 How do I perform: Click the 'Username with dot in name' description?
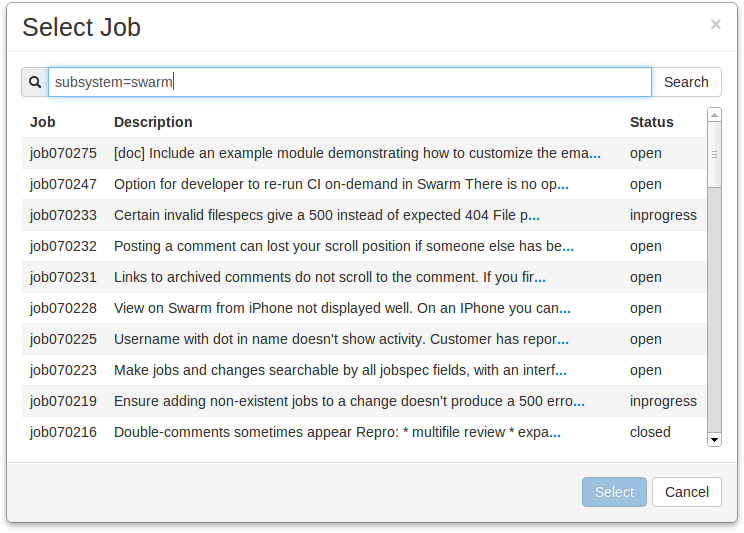coord(341,339)
